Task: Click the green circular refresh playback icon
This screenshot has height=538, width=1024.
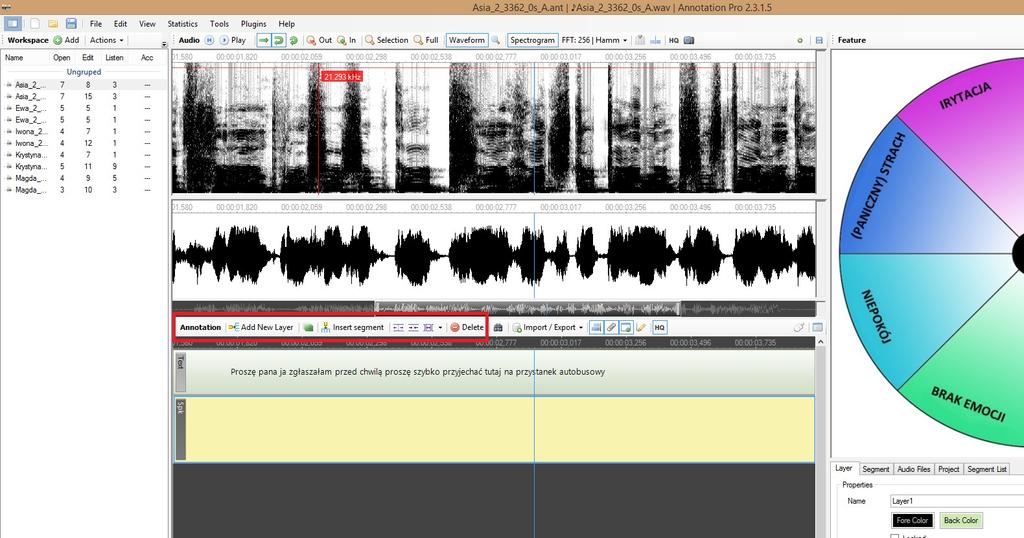Action: click(294, 40)
